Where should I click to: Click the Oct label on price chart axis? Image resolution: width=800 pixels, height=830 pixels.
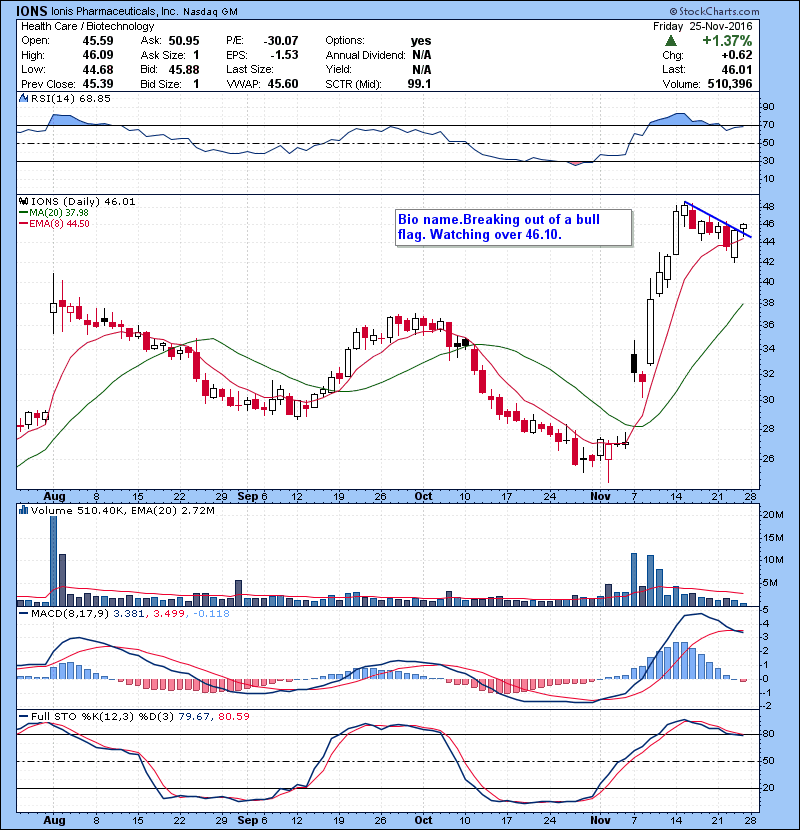click(423, 496)
